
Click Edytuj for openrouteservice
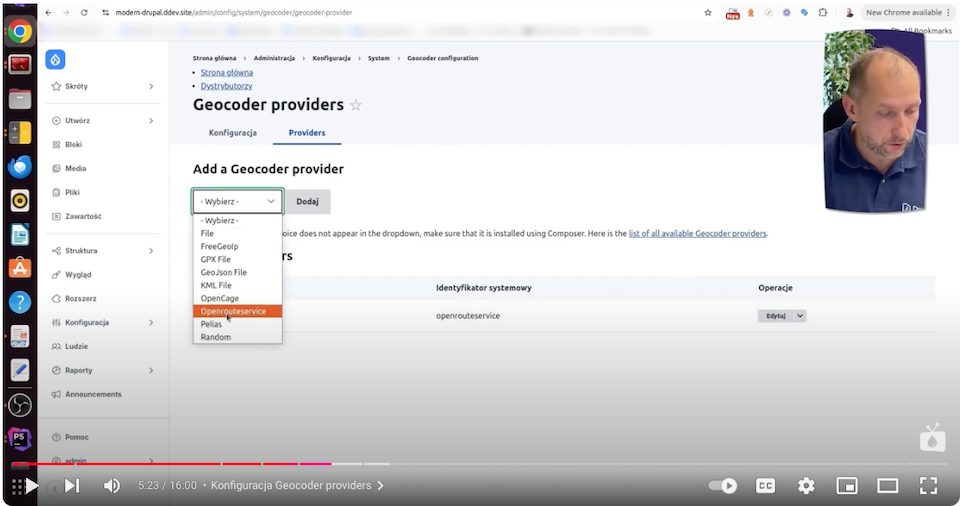point(776,315)
